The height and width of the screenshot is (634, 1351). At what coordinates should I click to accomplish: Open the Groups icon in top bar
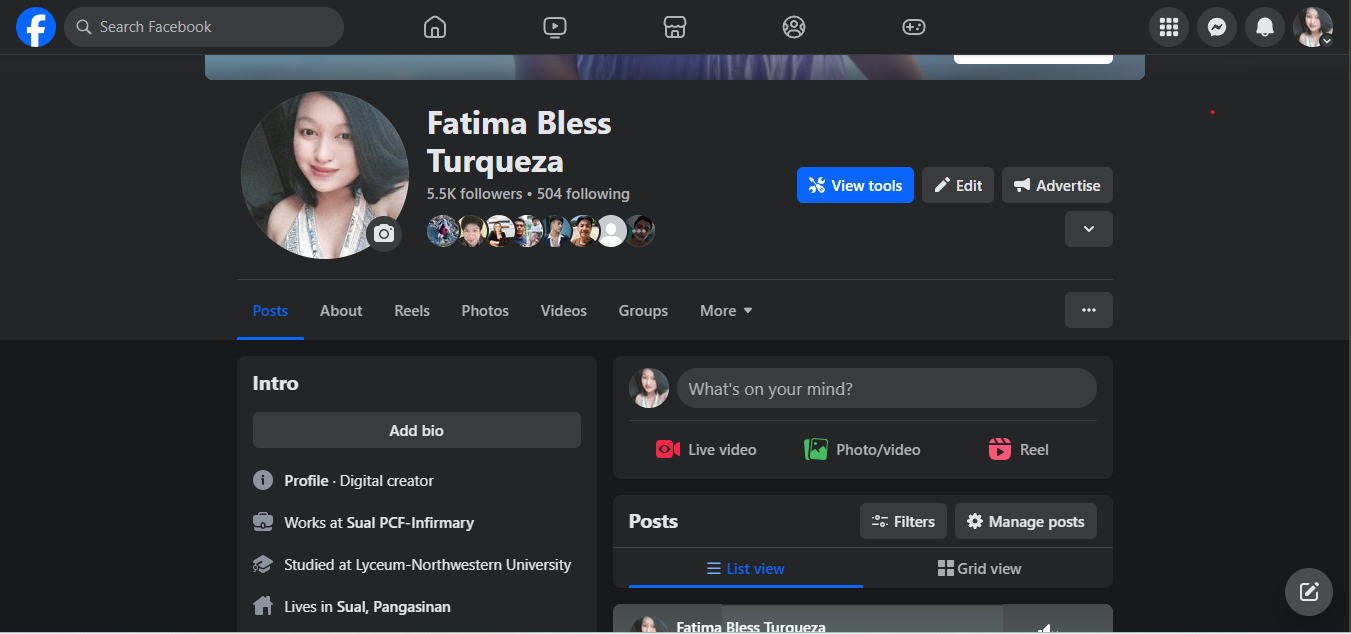tap(794, 27)
